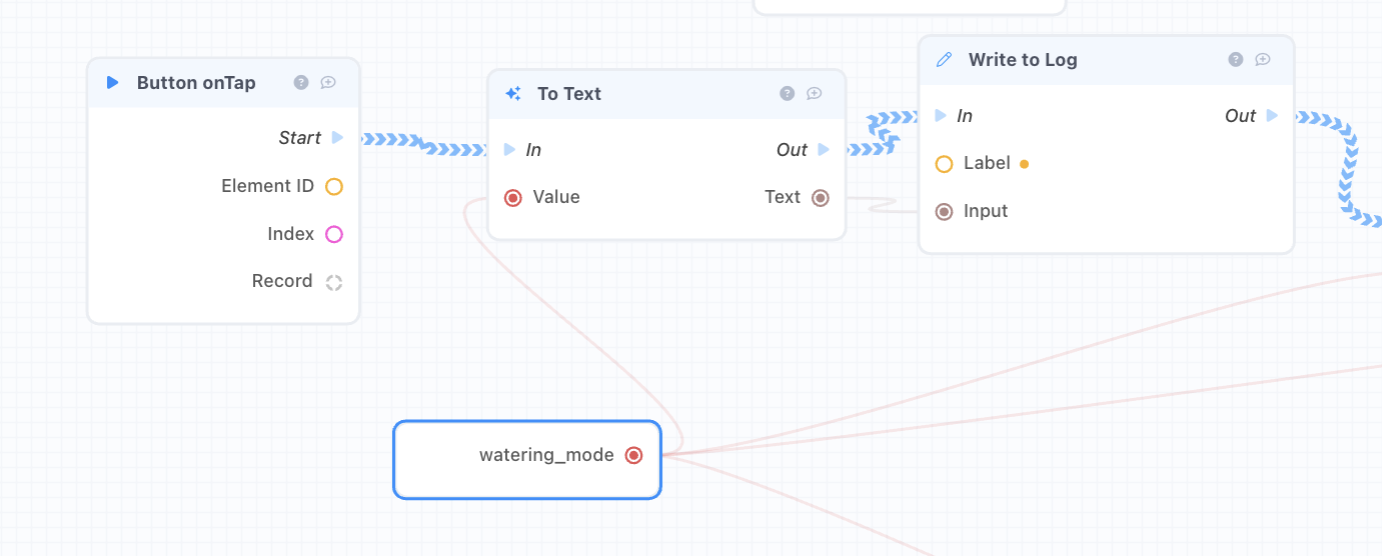Viewport: 1382px width, 556px height.
Task: Click the To Text In flow port
Action: [510, 150]
